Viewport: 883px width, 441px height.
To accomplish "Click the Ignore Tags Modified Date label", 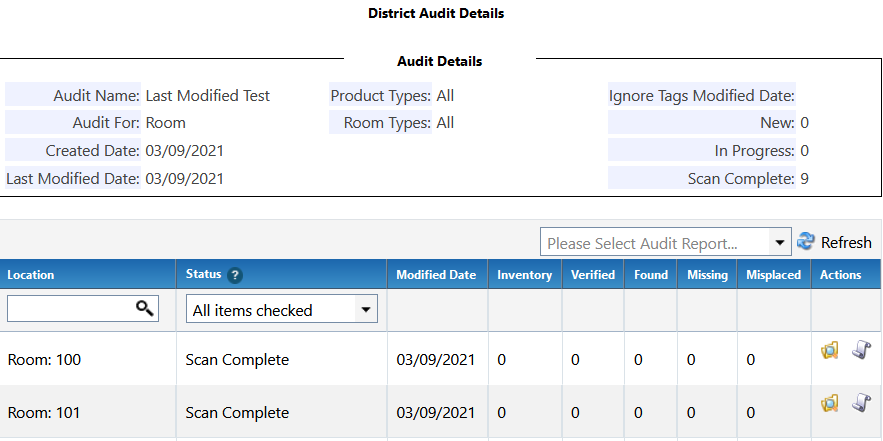I will point(702,96).
